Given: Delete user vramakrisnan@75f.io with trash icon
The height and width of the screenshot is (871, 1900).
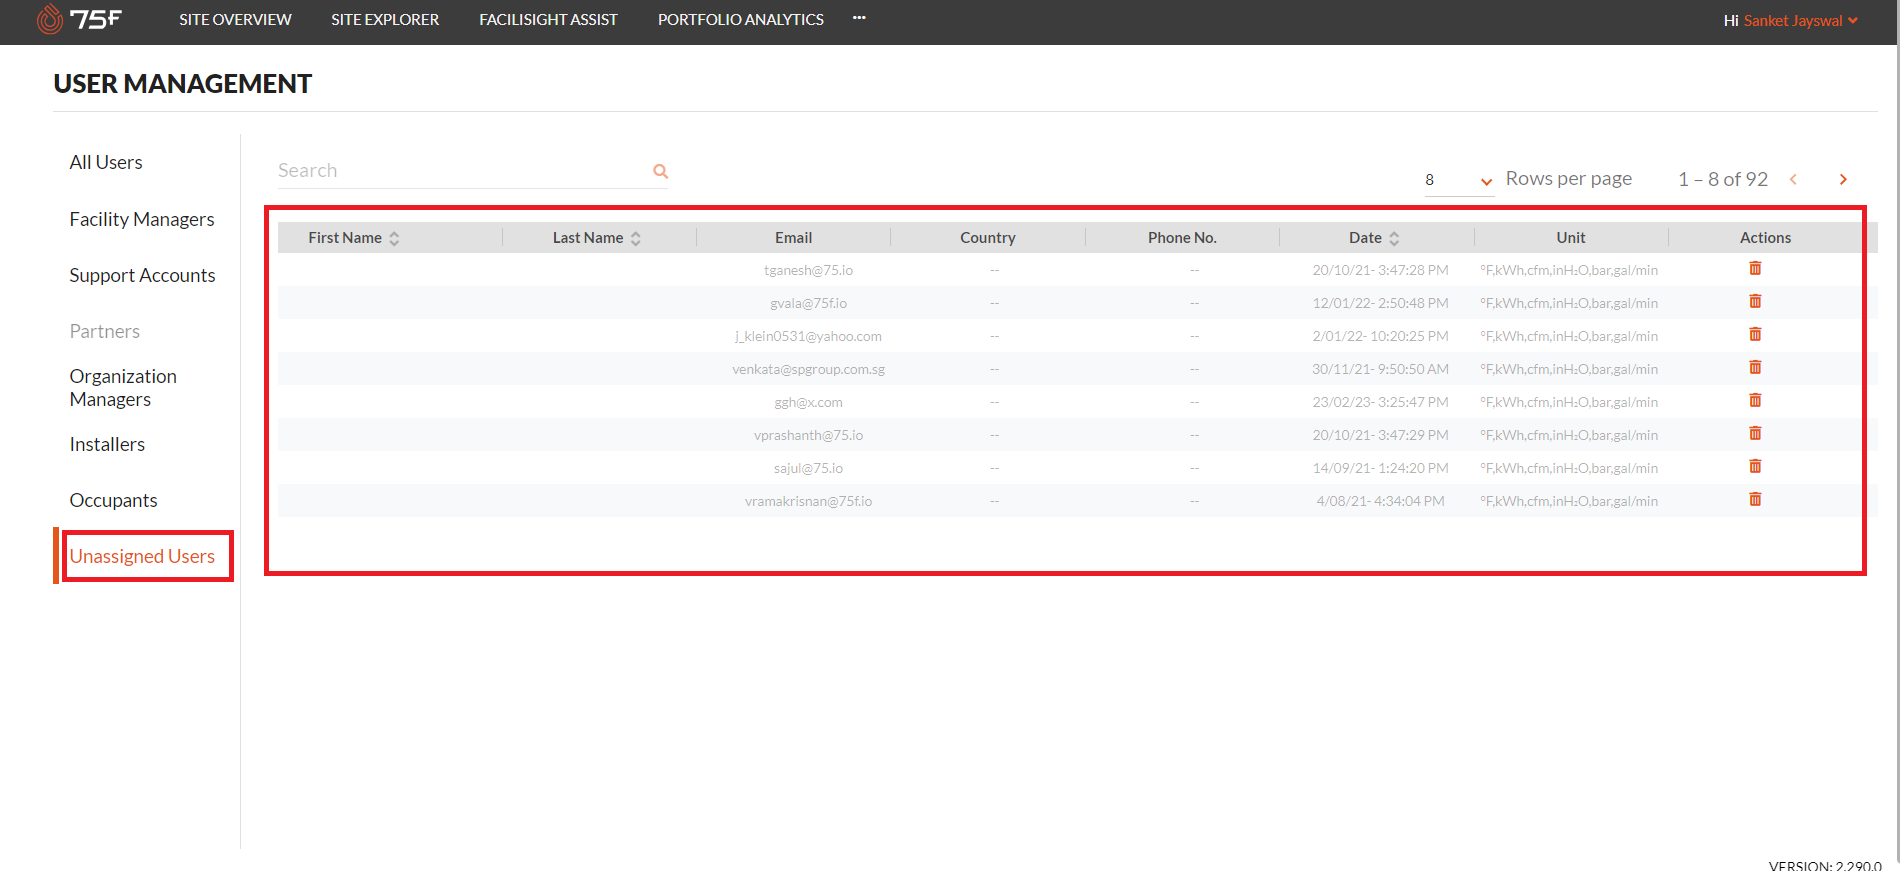Looking at the screenshot, I should [1755, 499].
